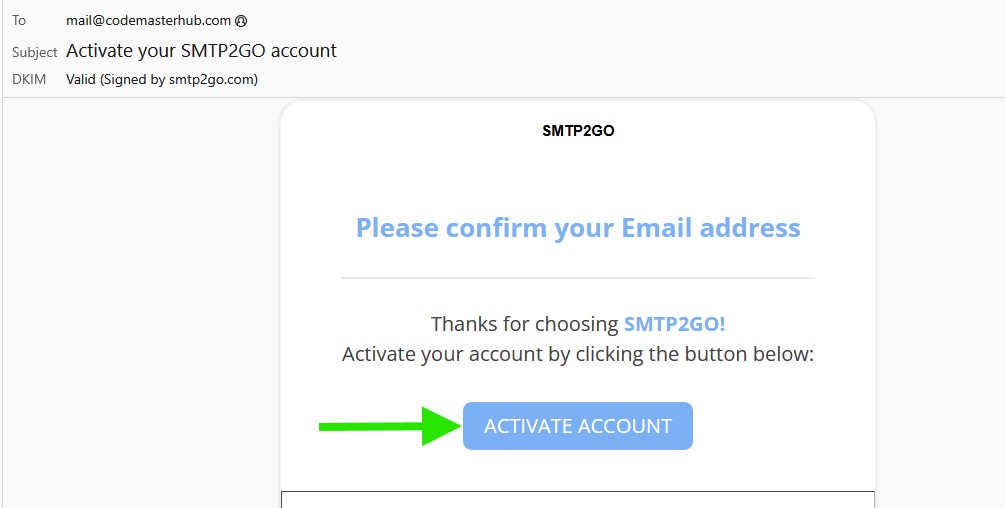Click the horizontal divider under the heading
Image resolution: width=1005 pixels, height=508 pixels.
pos(578,277)
